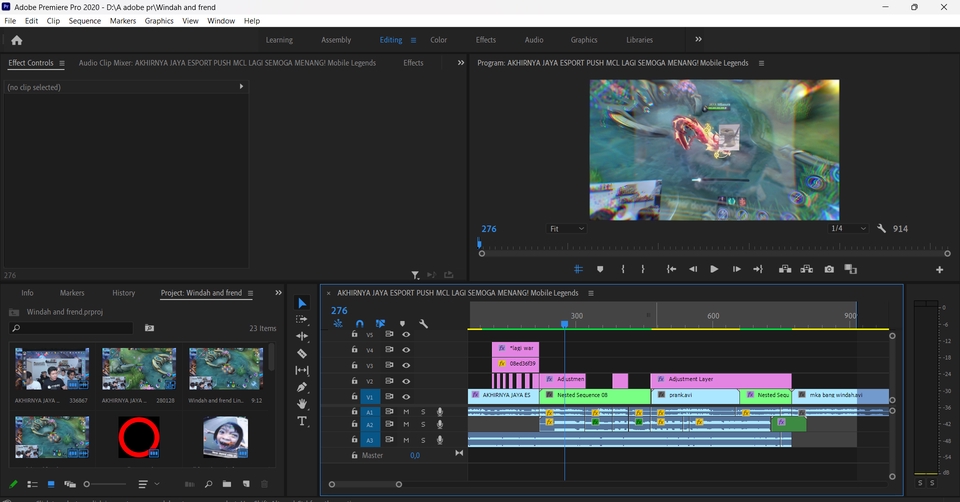Click the Home icon
This screenshot has width=960, height=502.
17,40
